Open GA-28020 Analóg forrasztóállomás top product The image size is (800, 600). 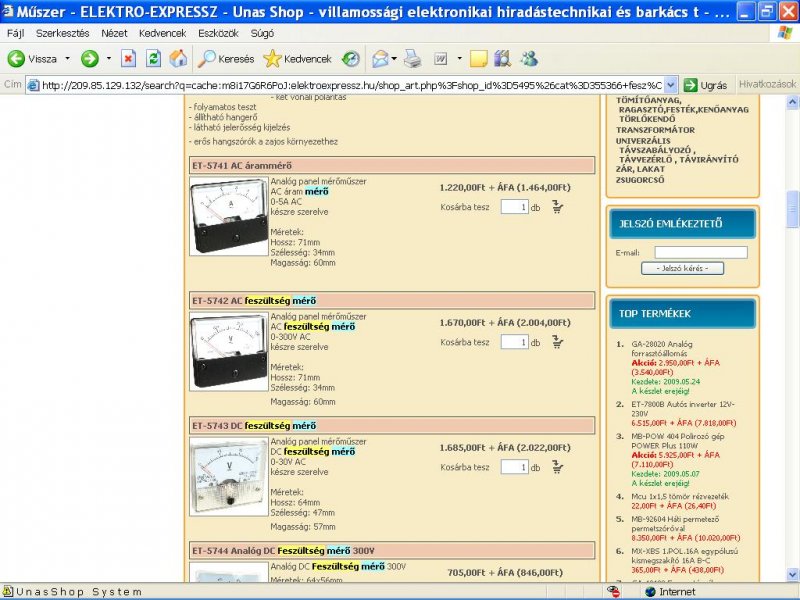click(x=662, y=348)
